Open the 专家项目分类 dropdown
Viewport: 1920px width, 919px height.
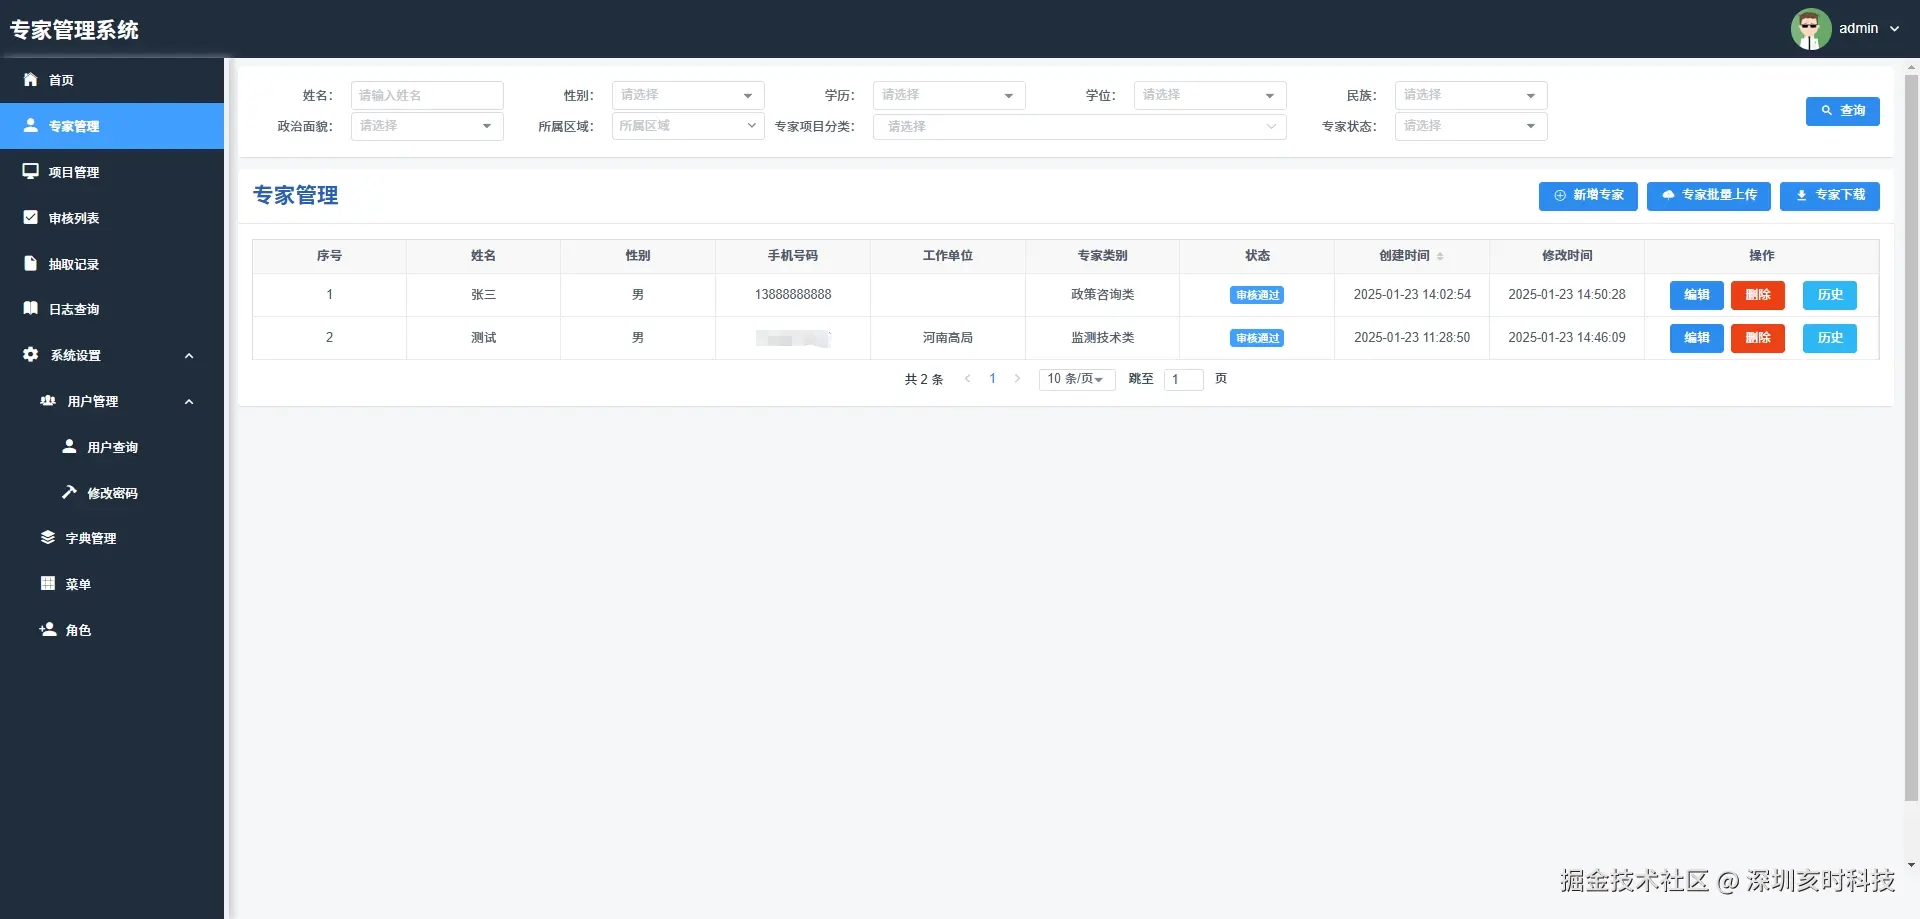(x=1080, y=126)
